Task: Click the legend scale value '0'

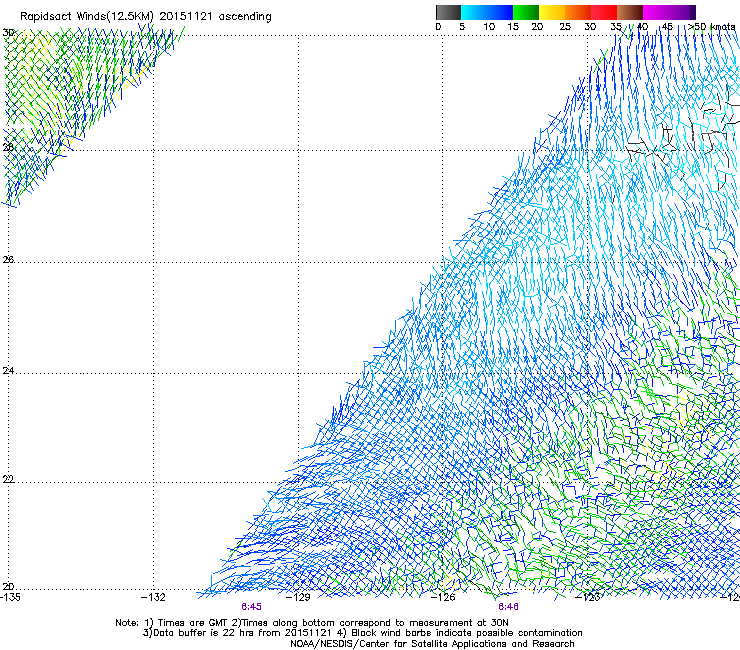Action: point(438,27)
